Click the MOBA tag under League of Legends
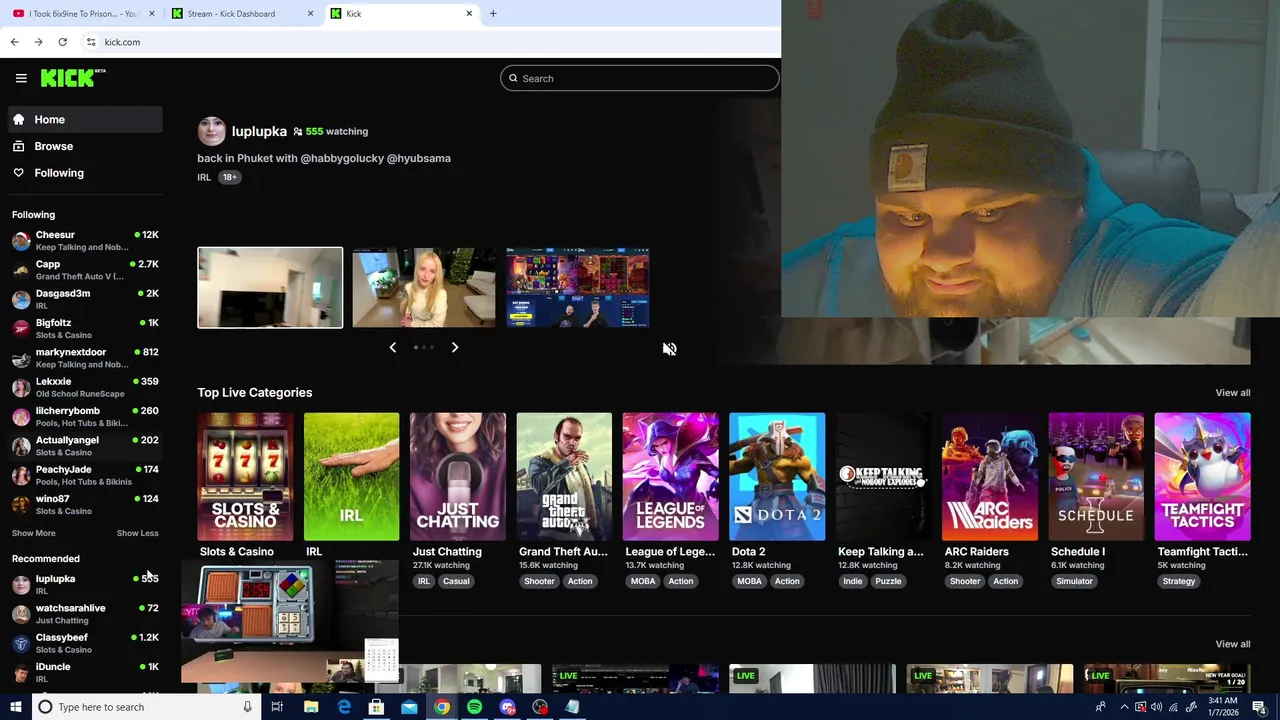This screenshot has width=1280, height=720. tap(643, 581)
